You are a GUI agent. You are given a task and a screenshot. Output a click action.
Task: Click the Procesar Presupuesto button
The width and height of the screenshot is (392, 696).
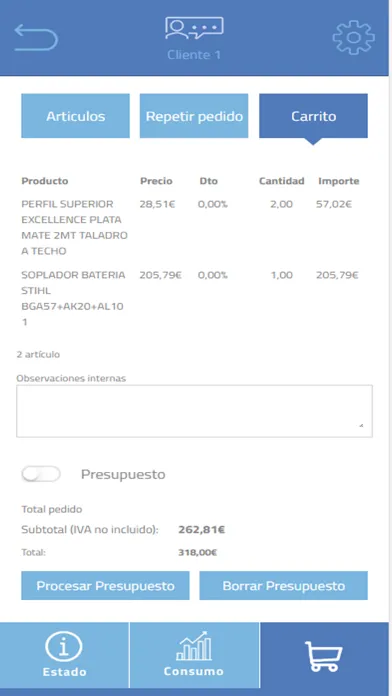[105, 585]
